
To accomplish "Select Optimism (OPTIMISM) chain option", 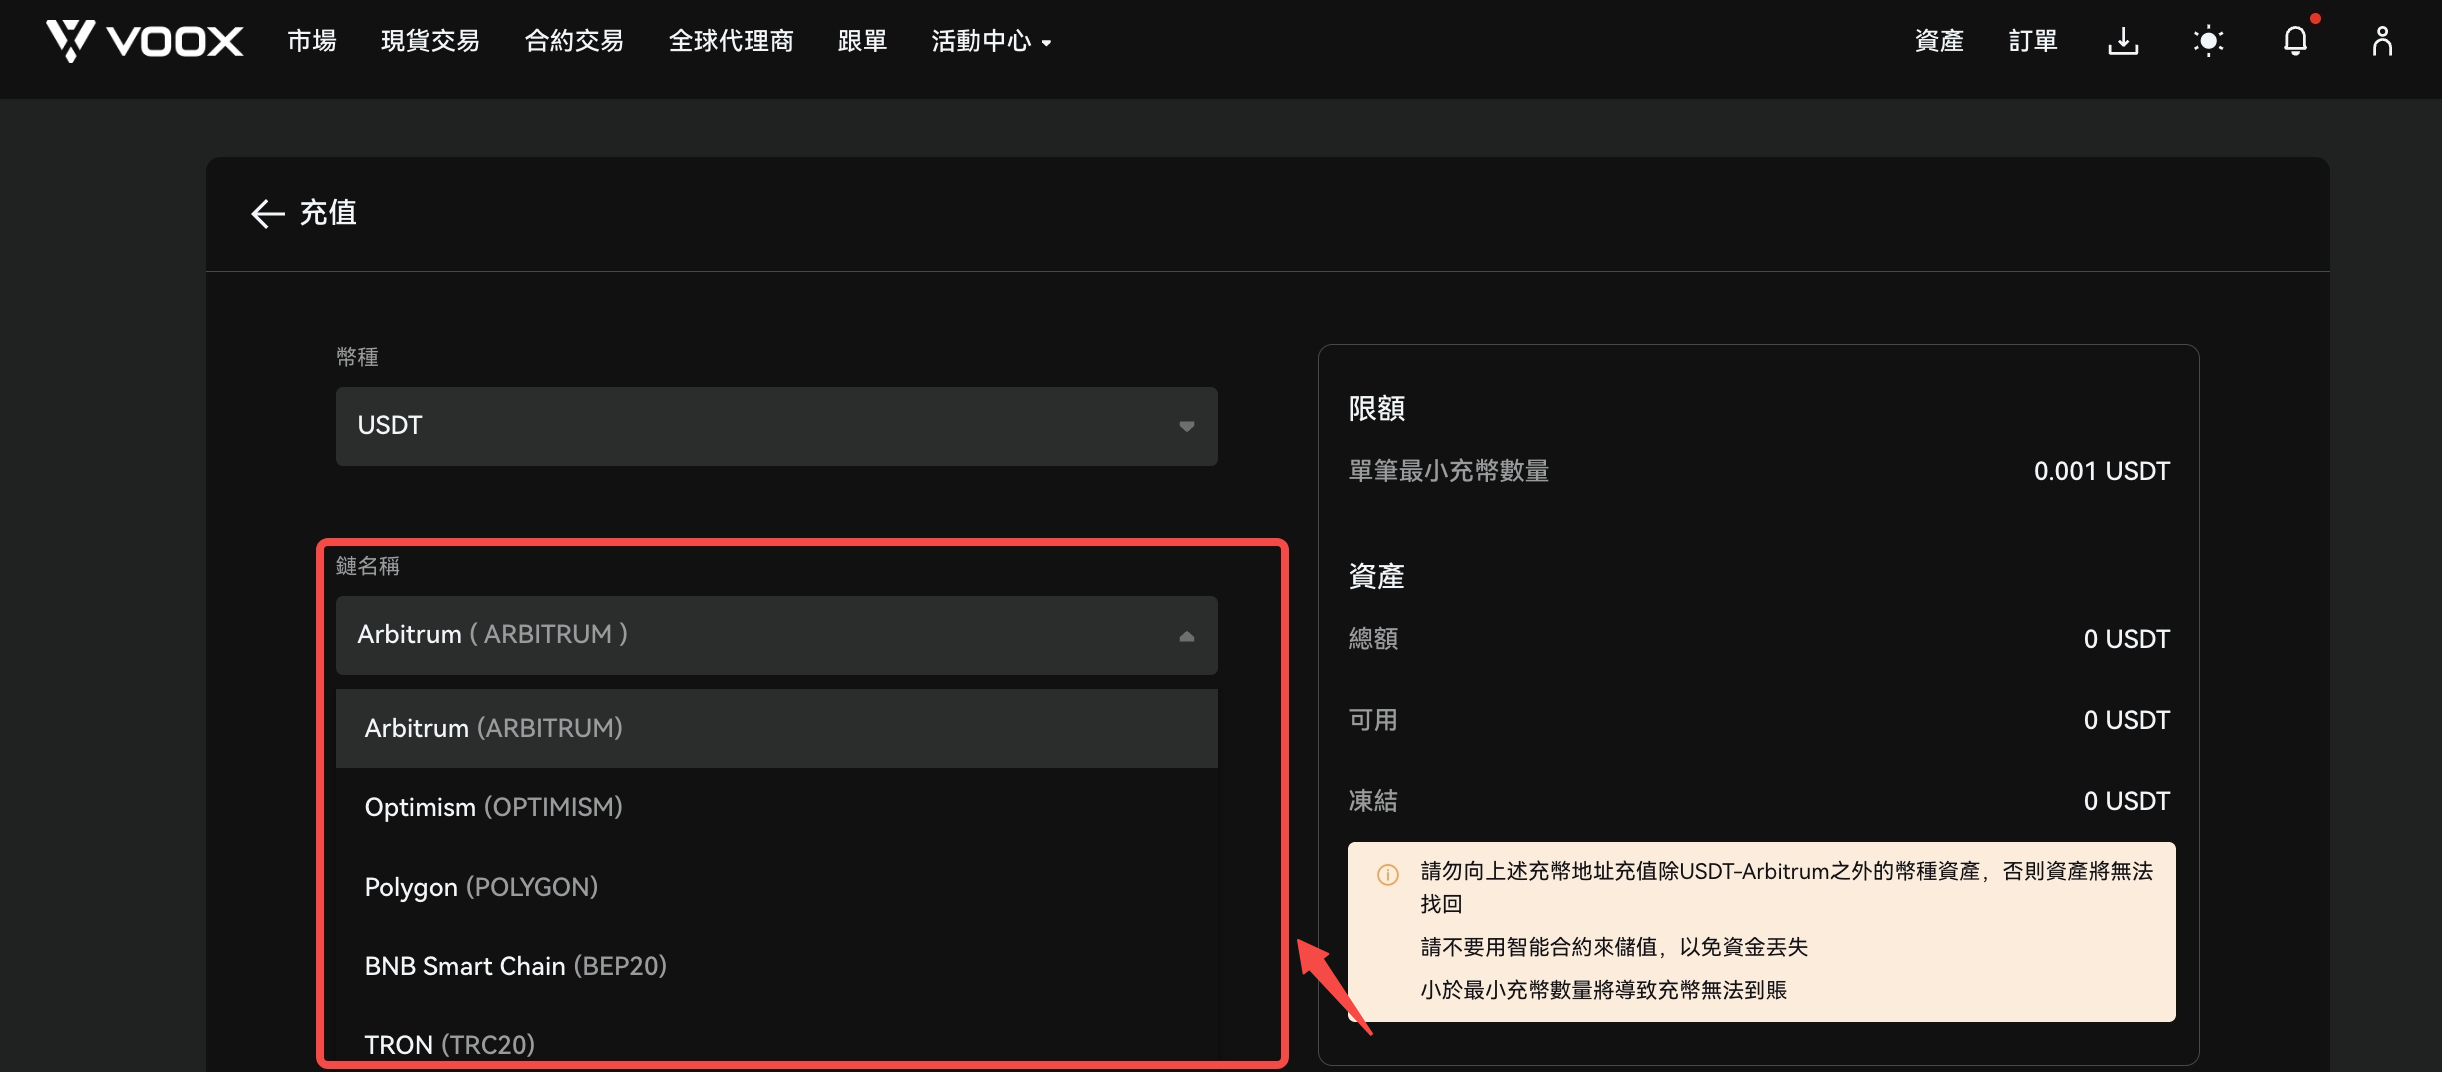I will click(x=776, y=807).
